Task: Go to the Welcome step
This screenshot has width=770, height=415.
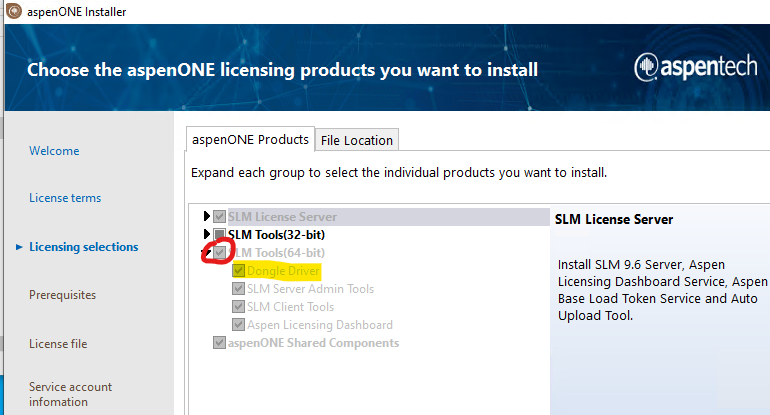Action: pos(54,151)
